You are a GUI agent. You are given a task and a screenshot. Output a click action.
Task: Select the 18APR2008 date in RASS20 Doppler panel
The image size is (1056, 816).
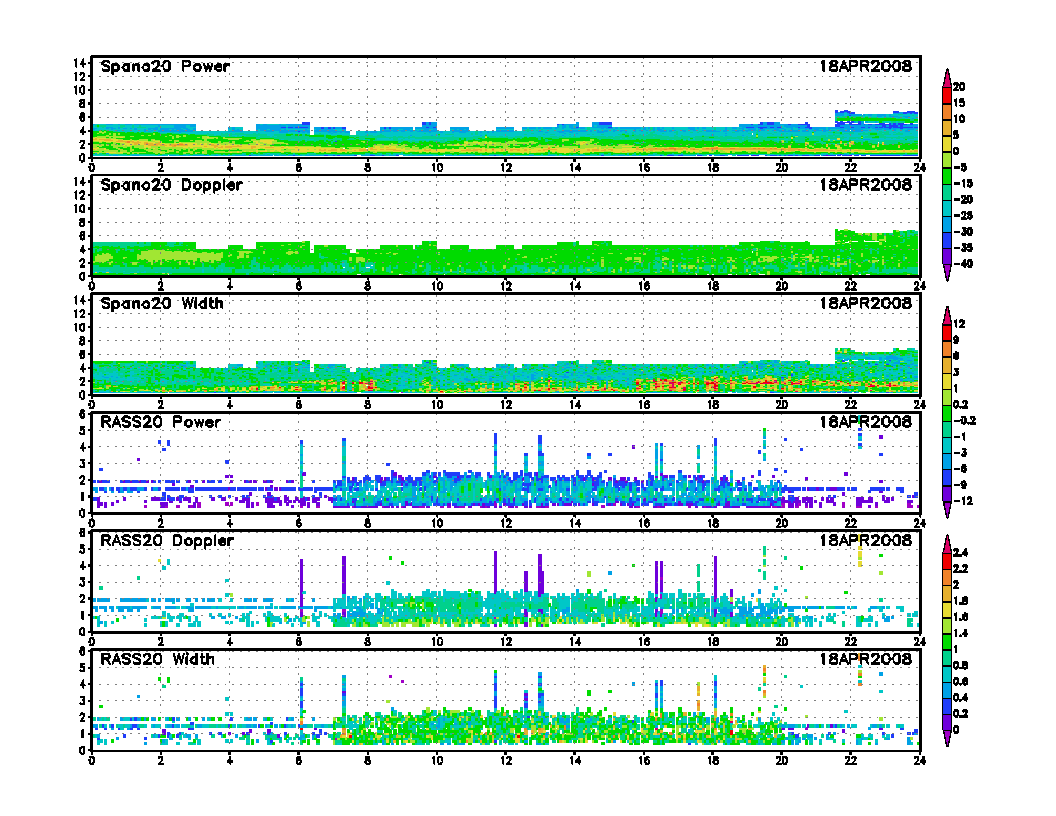pyautogui.click(x=865, y=540)
